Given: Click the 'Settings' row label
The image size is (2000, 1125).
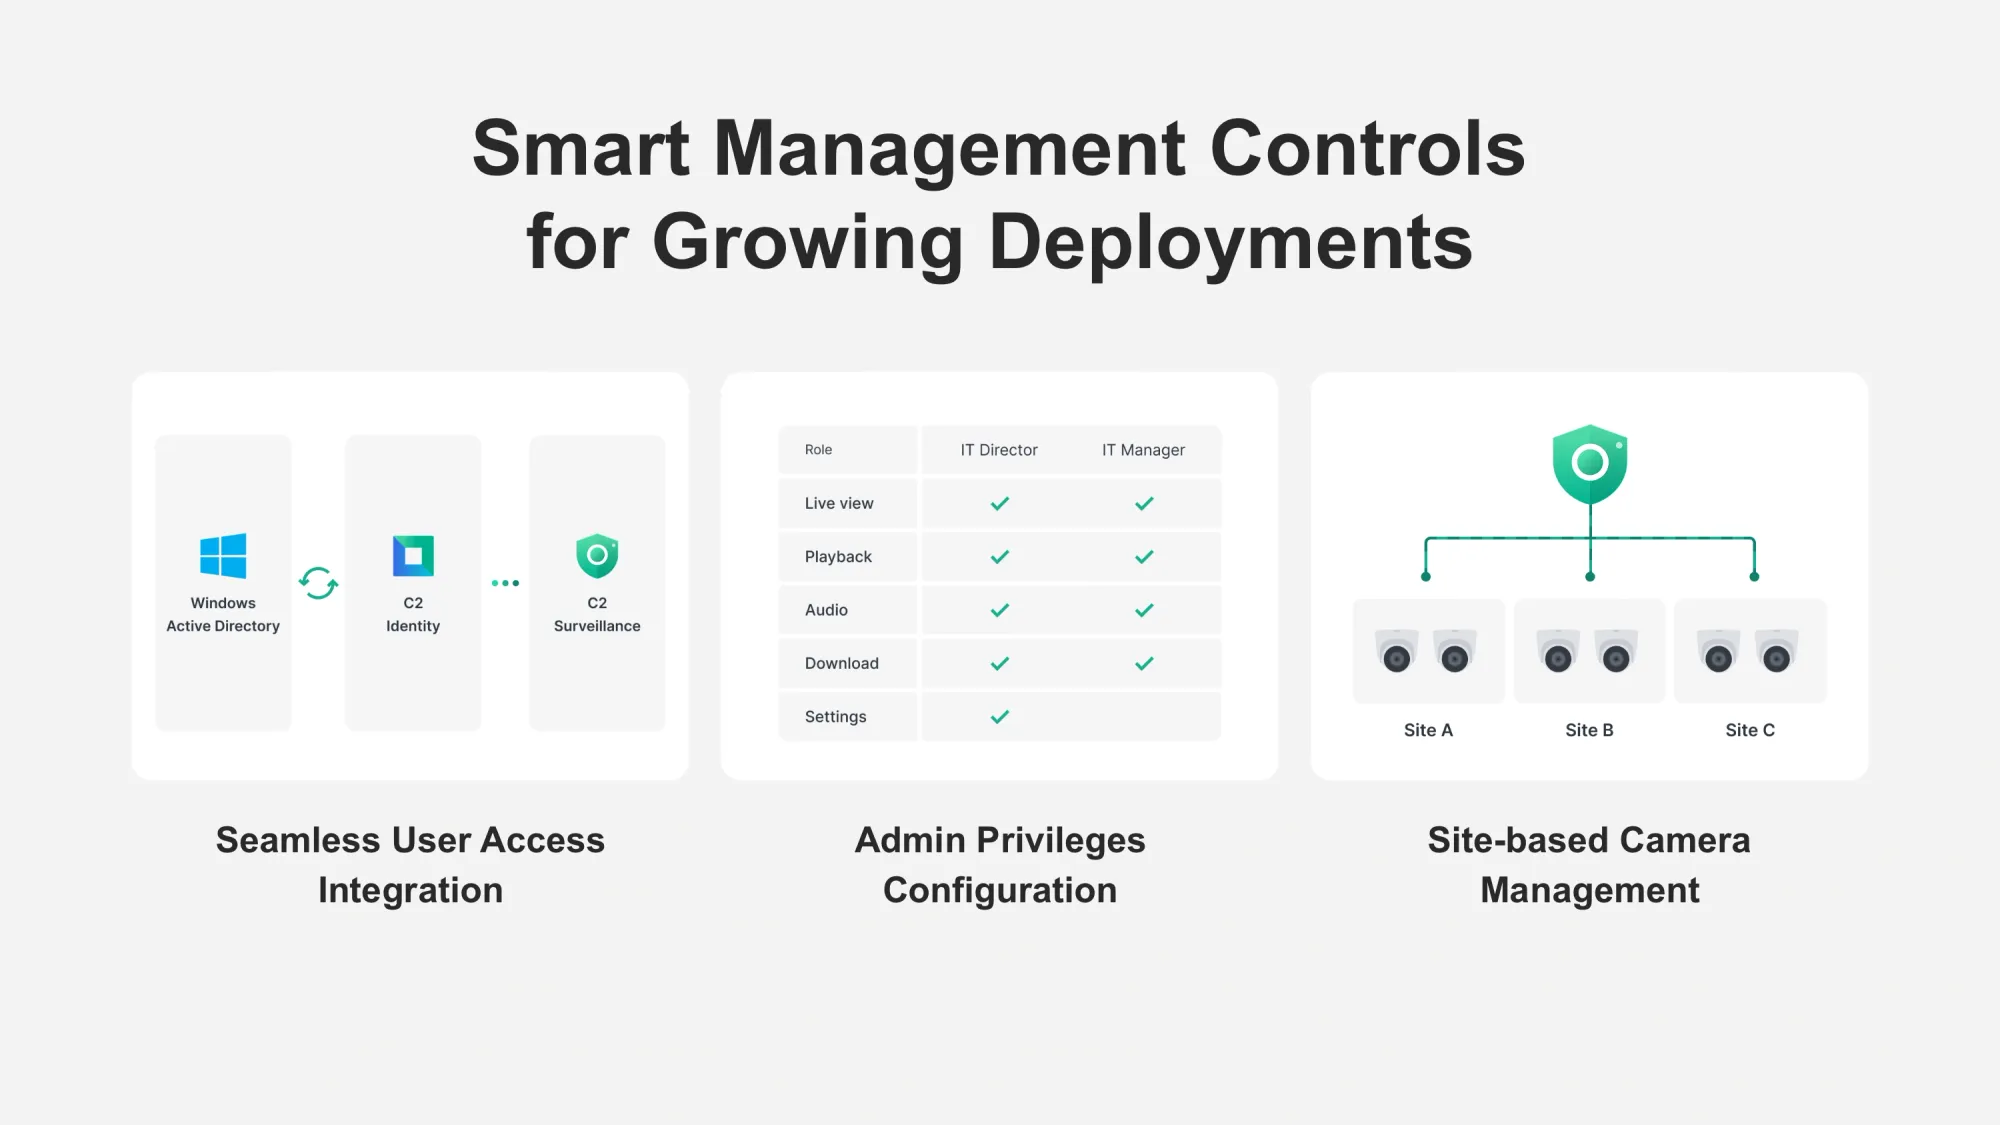Looking at the screenshot, I should [x=835, y=717].
